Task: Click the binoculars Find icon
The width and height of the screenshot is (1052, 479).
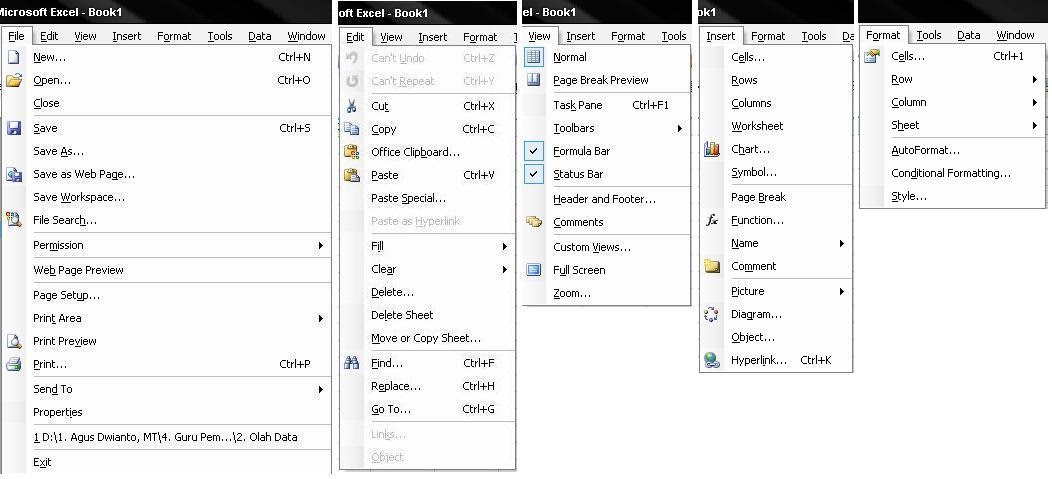Action: pos(352,363)
